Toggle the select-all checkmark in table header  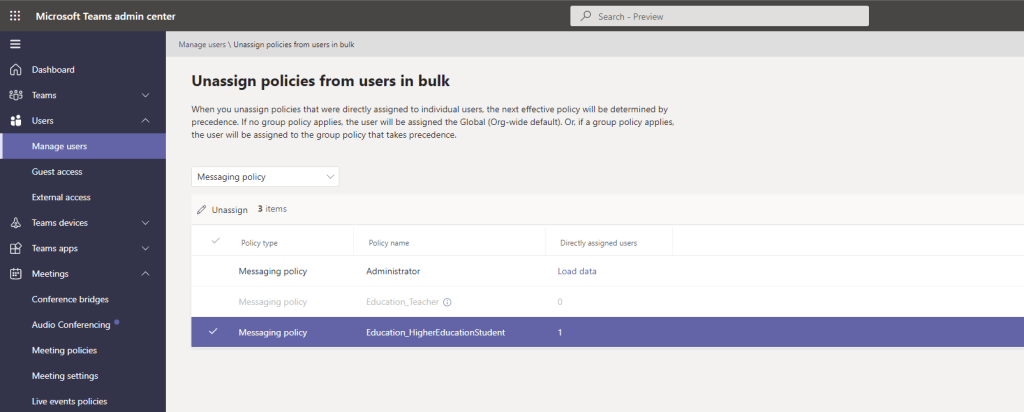[x=213, y=241]
